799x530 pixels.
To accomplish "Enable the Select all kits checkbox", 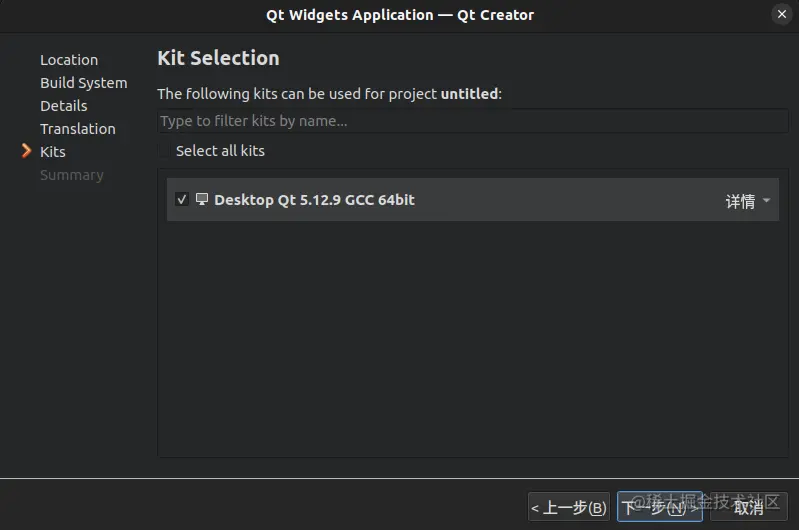I will 164,151.
